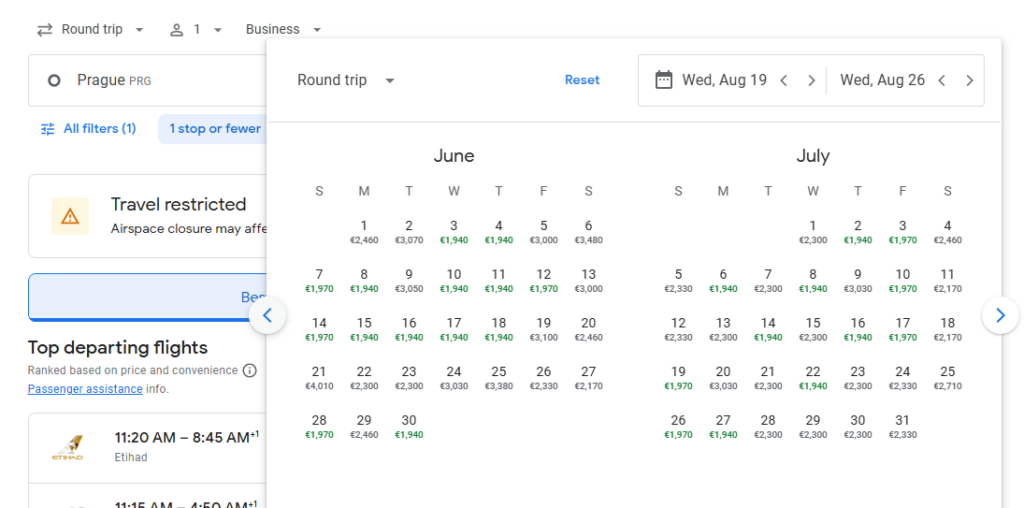Image resolution: width=1024 pixels, height=508 pixels.
Task: Open the Passenger assistance link
Action: pos(85,389)
